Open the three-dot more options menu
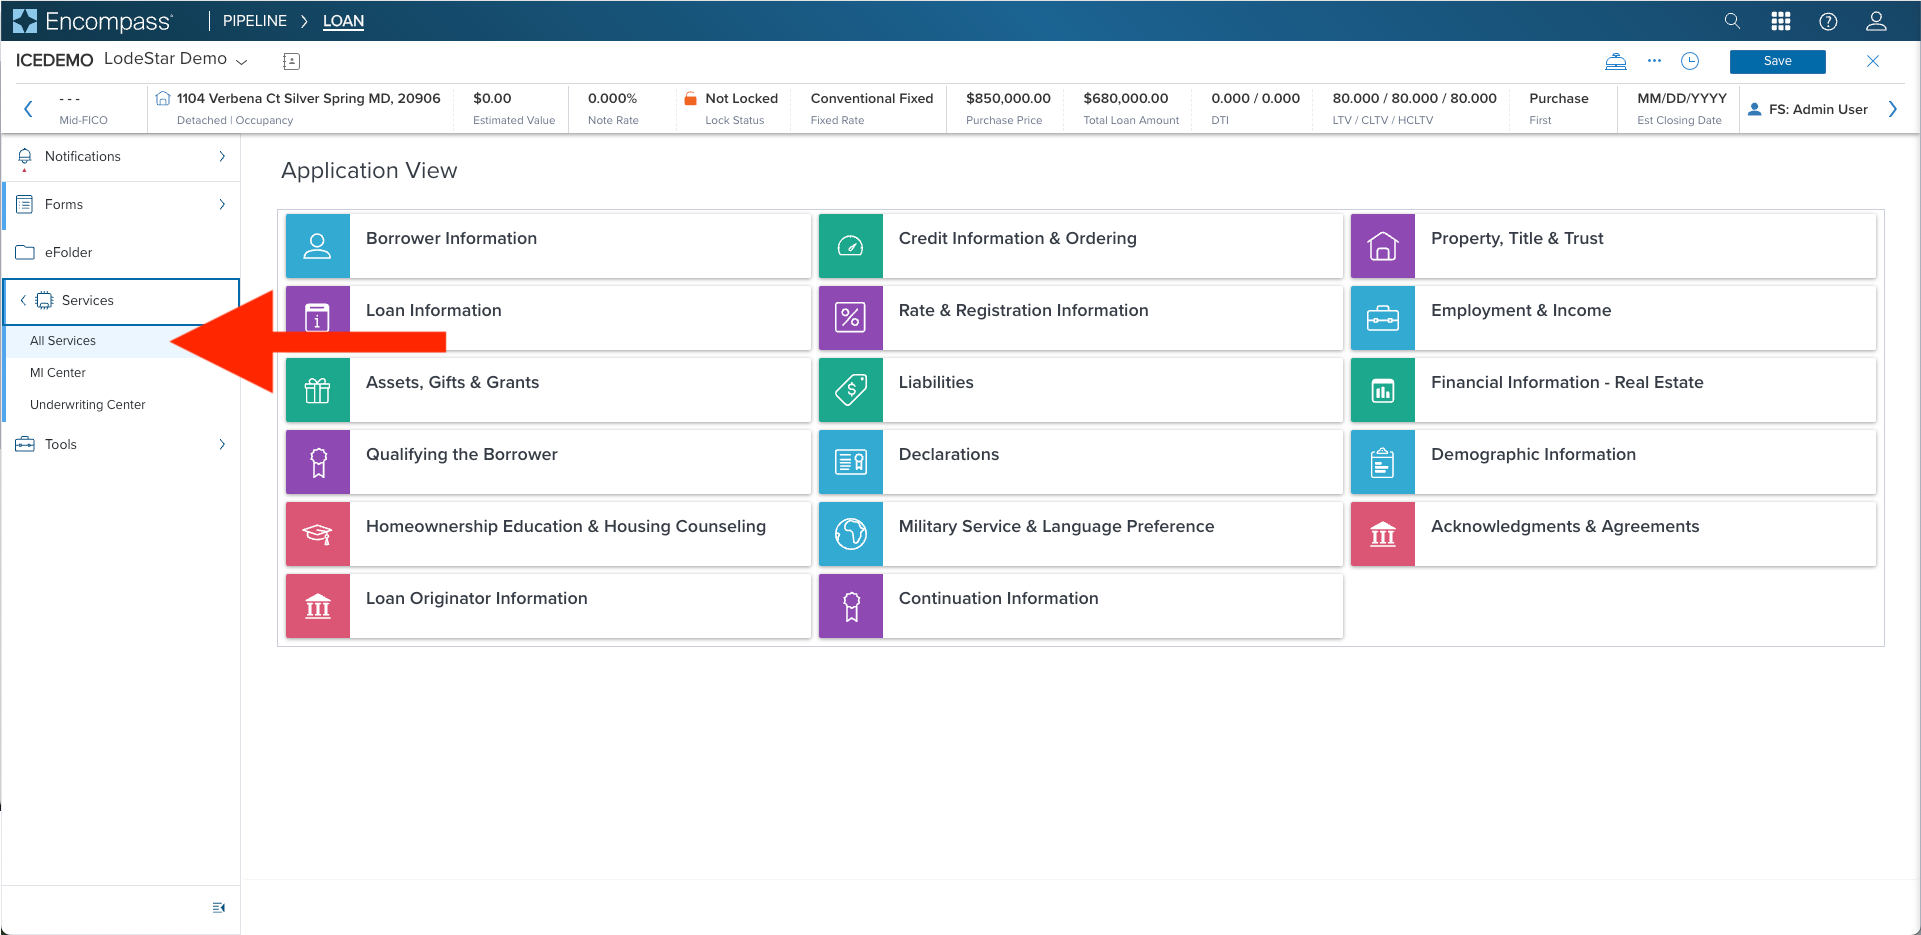Screen dimensions: 1921x935 pyautogui.click(x=1654, y=61)
